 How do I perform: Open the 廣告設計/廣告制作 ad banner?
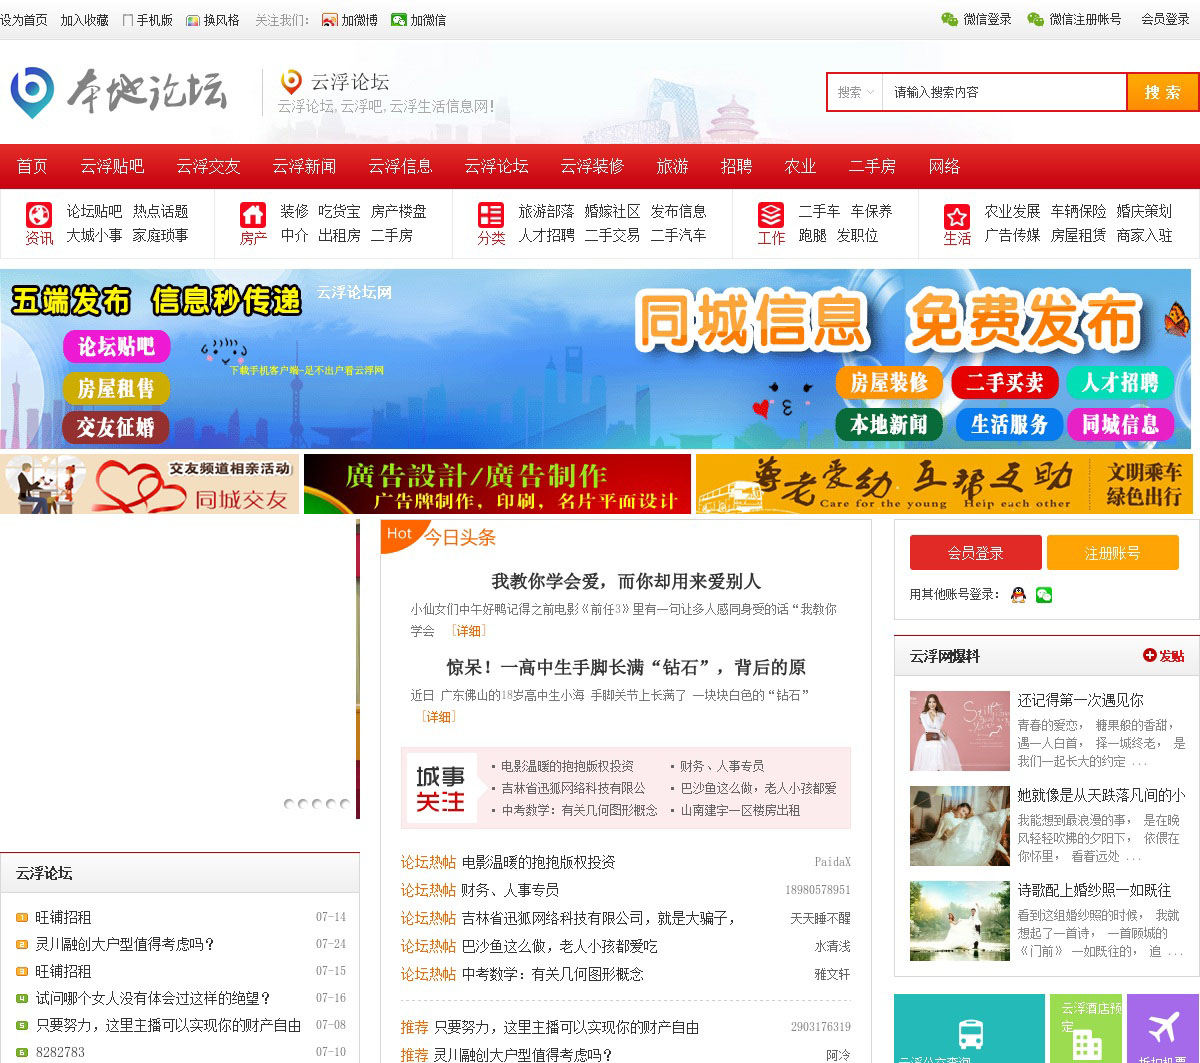497,484
